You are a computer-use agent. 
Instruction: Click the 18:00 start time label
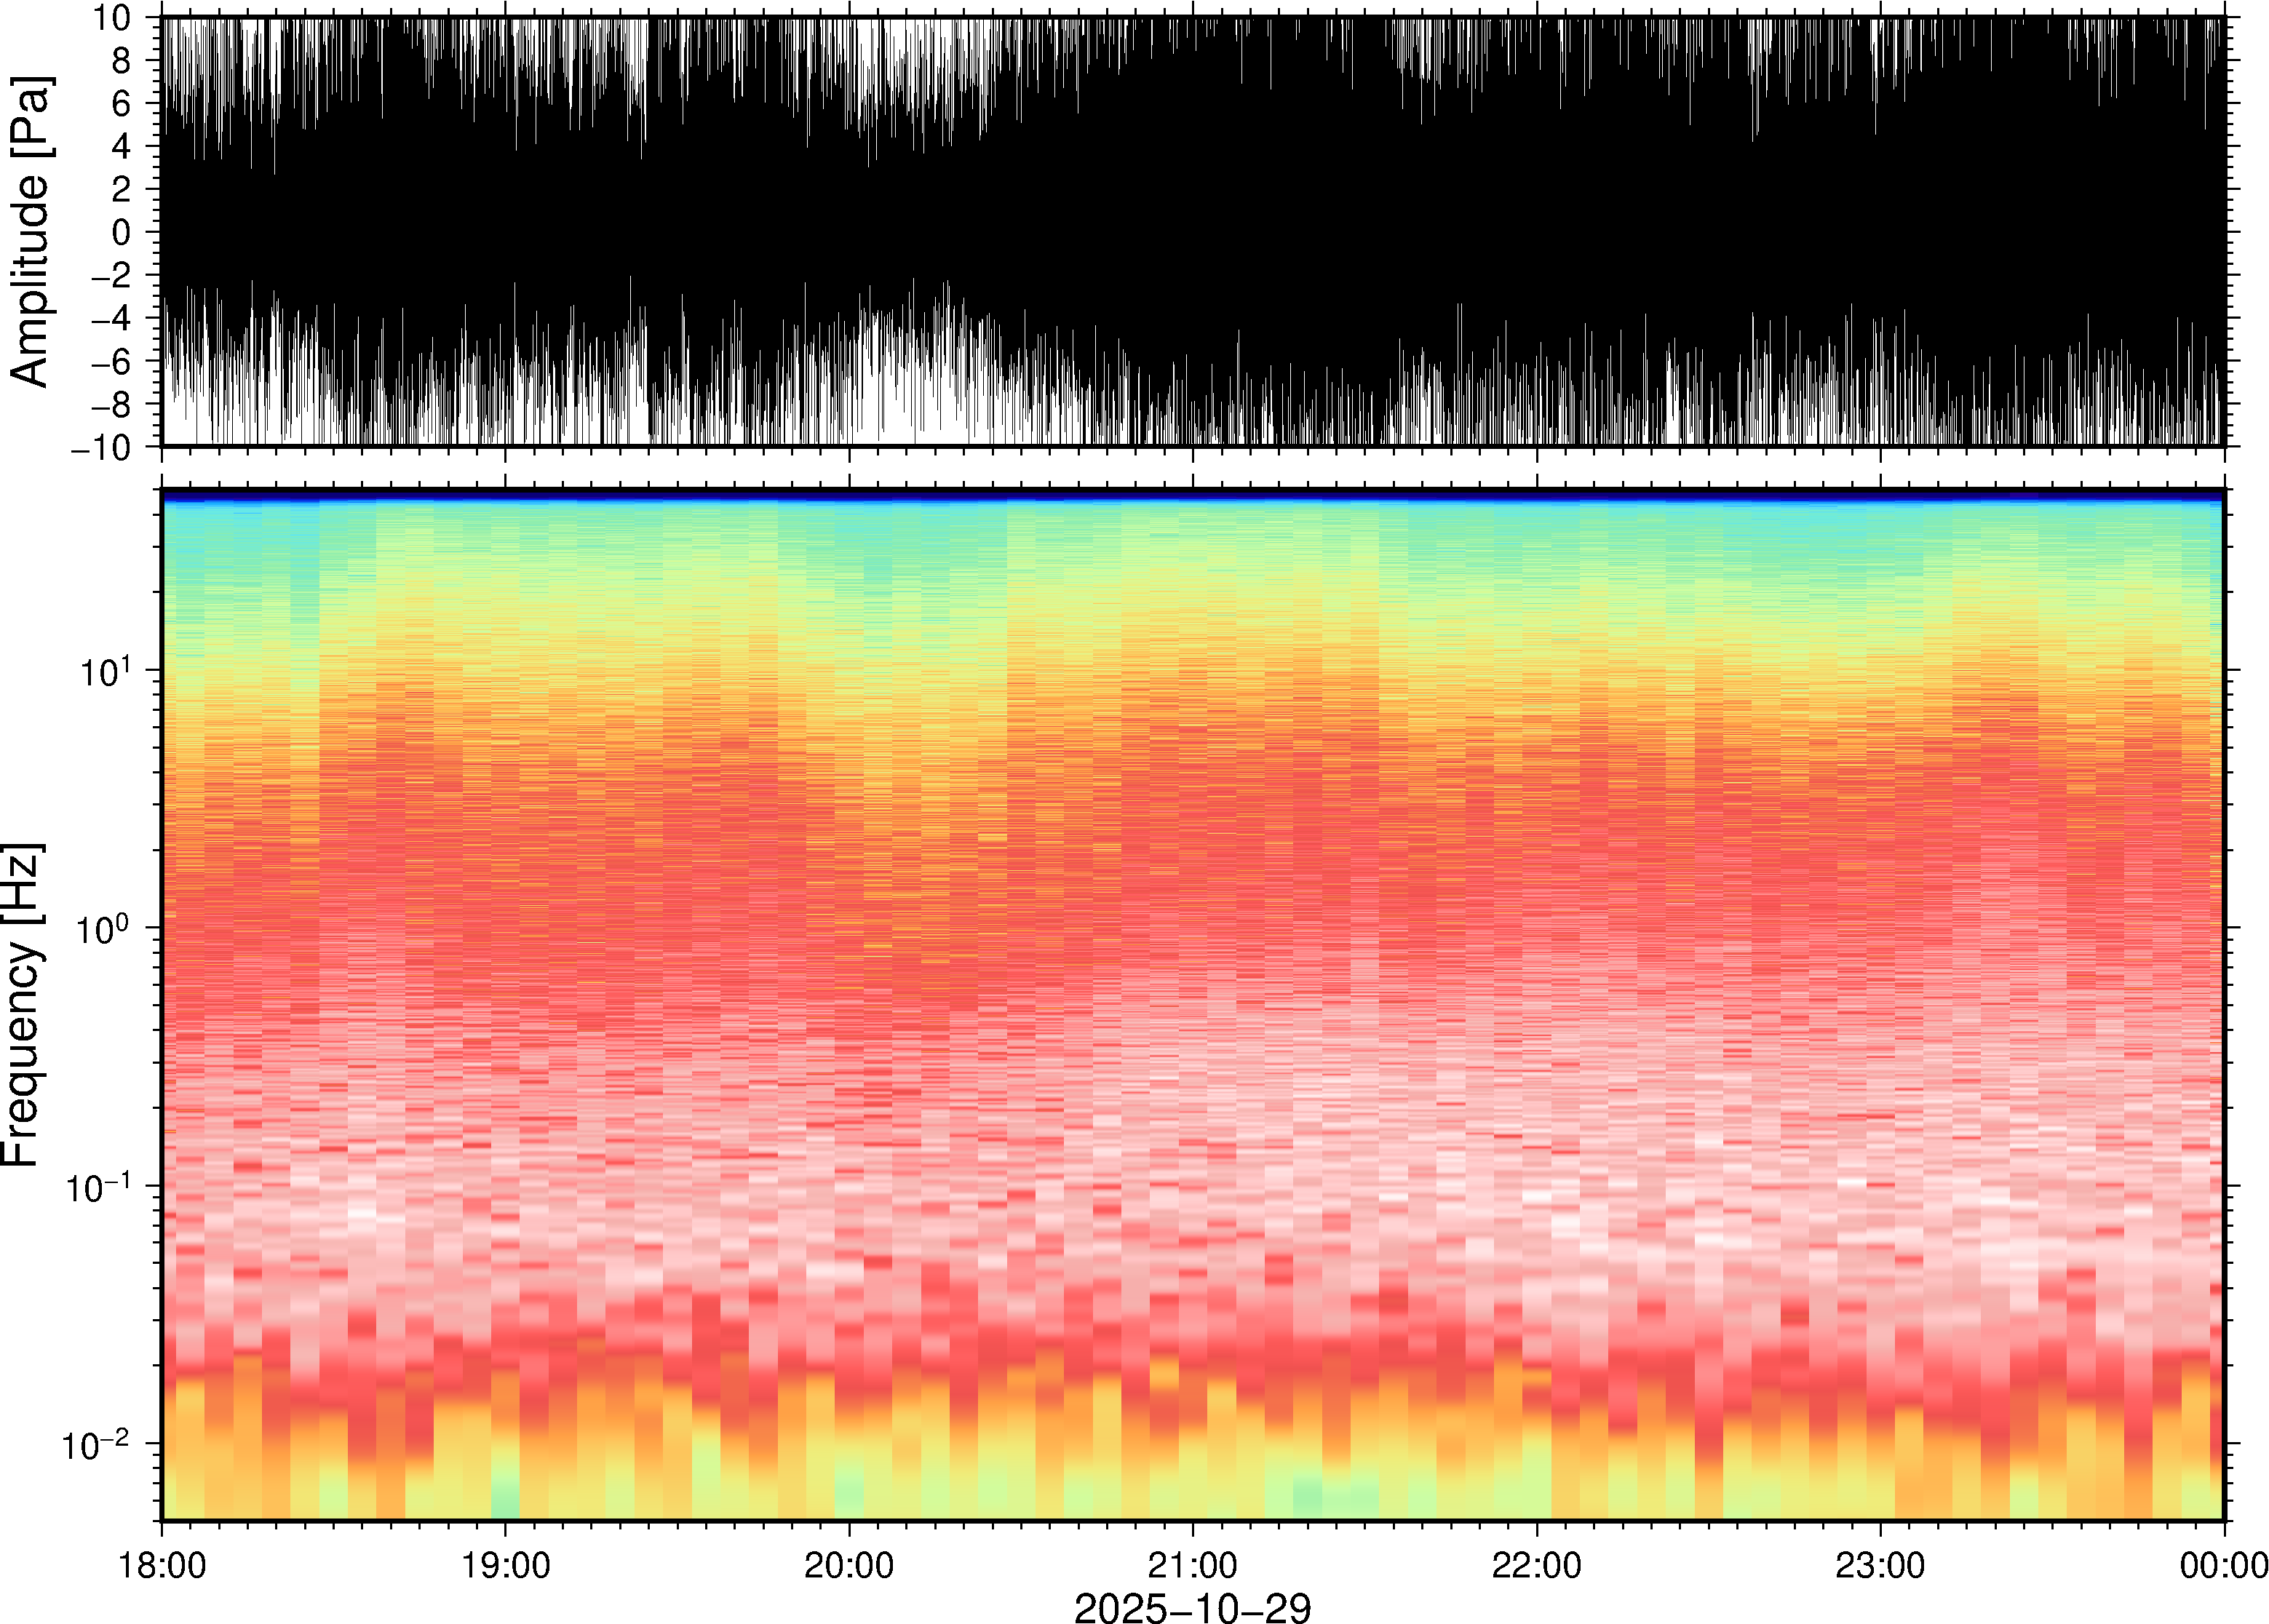[x=162, y=1564]
